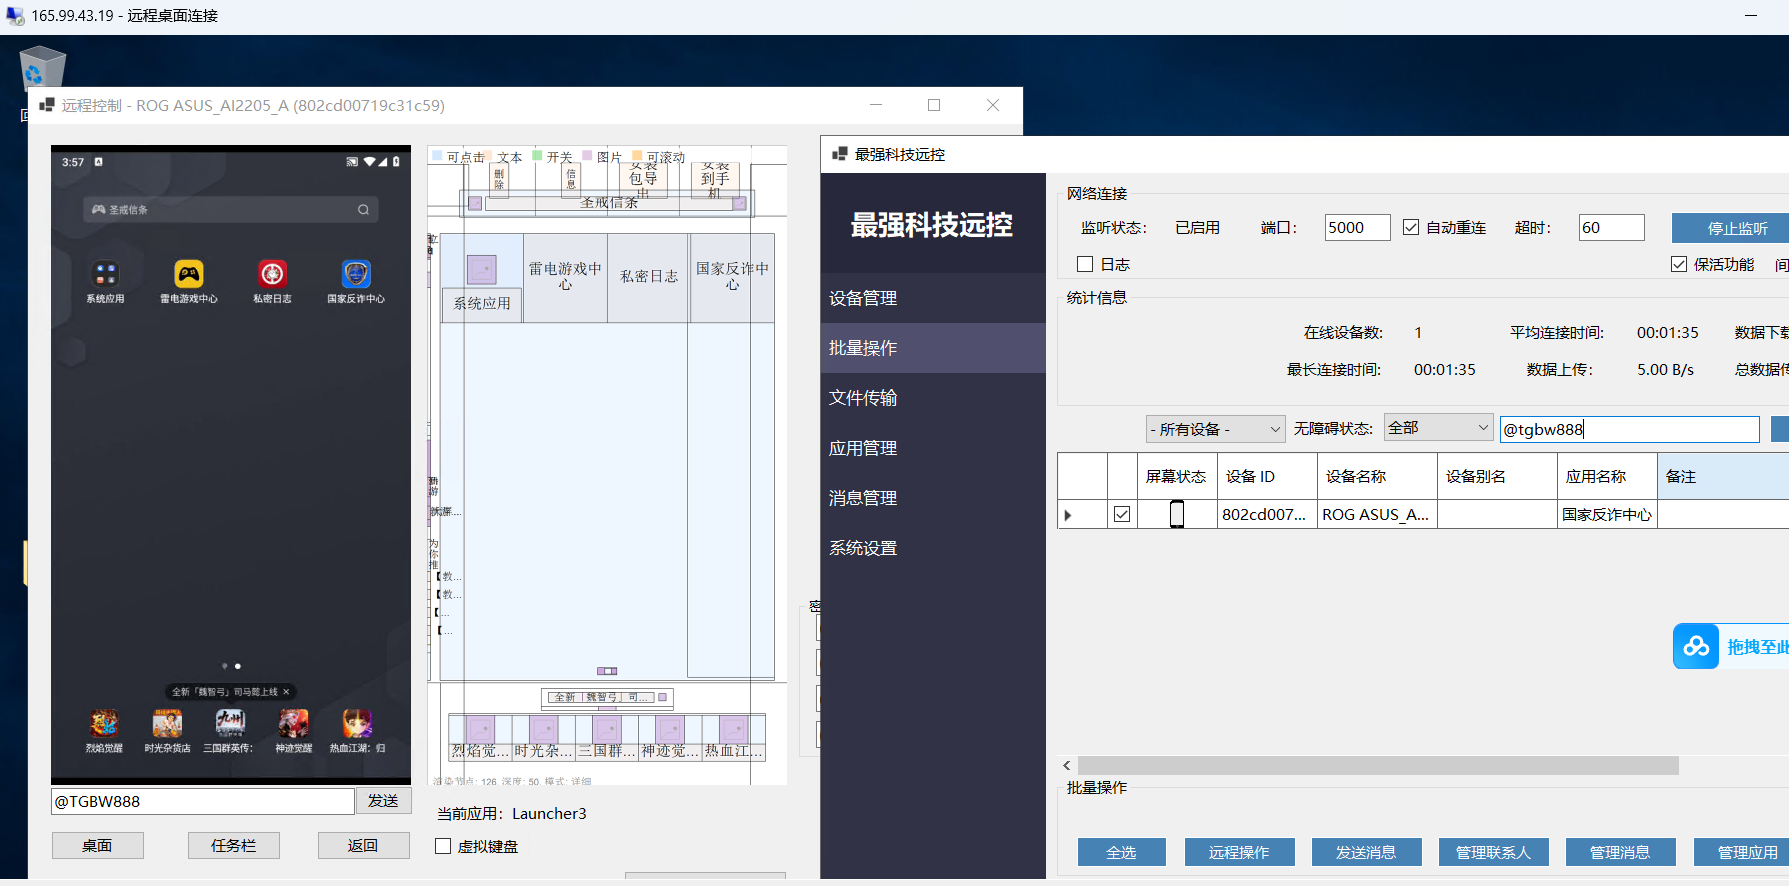Launch the 雷电游戏中心 app icon

(x=189, y=274)
